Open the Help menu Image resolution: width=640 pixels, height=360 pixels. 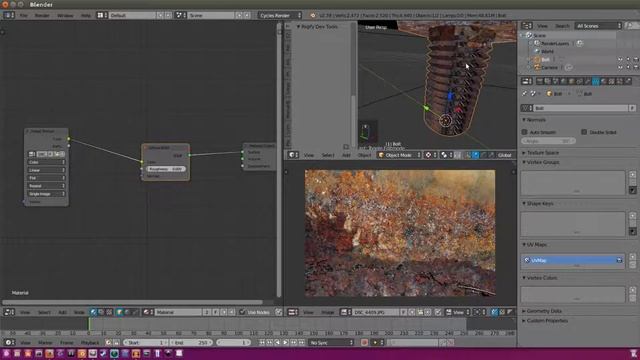86,15
